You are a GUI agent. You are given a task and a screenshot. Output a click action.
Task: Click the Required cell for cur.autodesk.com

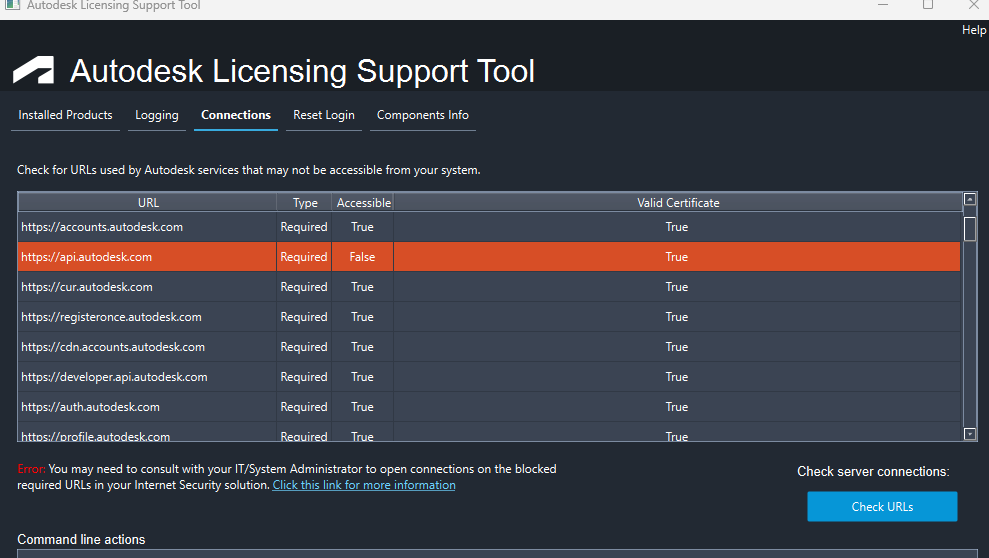(304, 287)
